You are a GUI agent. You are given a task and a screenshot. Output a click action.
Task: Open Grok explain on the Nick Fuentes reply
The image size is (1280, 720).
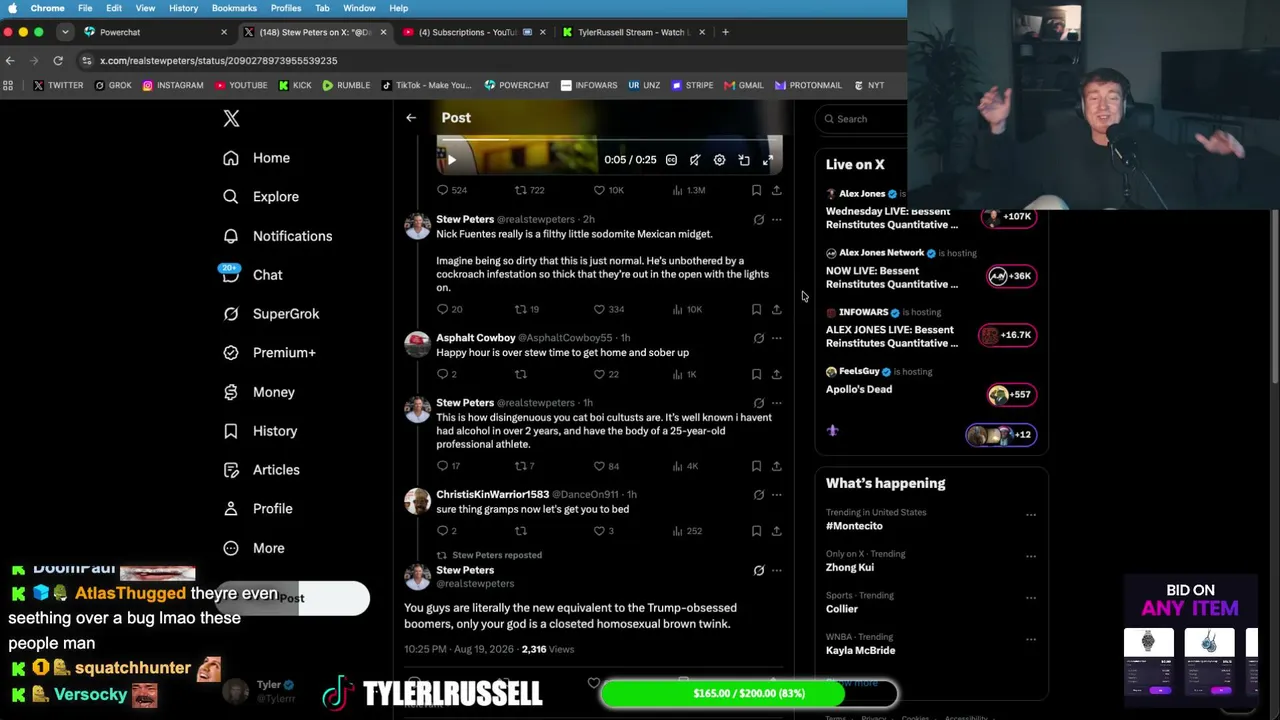[x=758, y=220]
